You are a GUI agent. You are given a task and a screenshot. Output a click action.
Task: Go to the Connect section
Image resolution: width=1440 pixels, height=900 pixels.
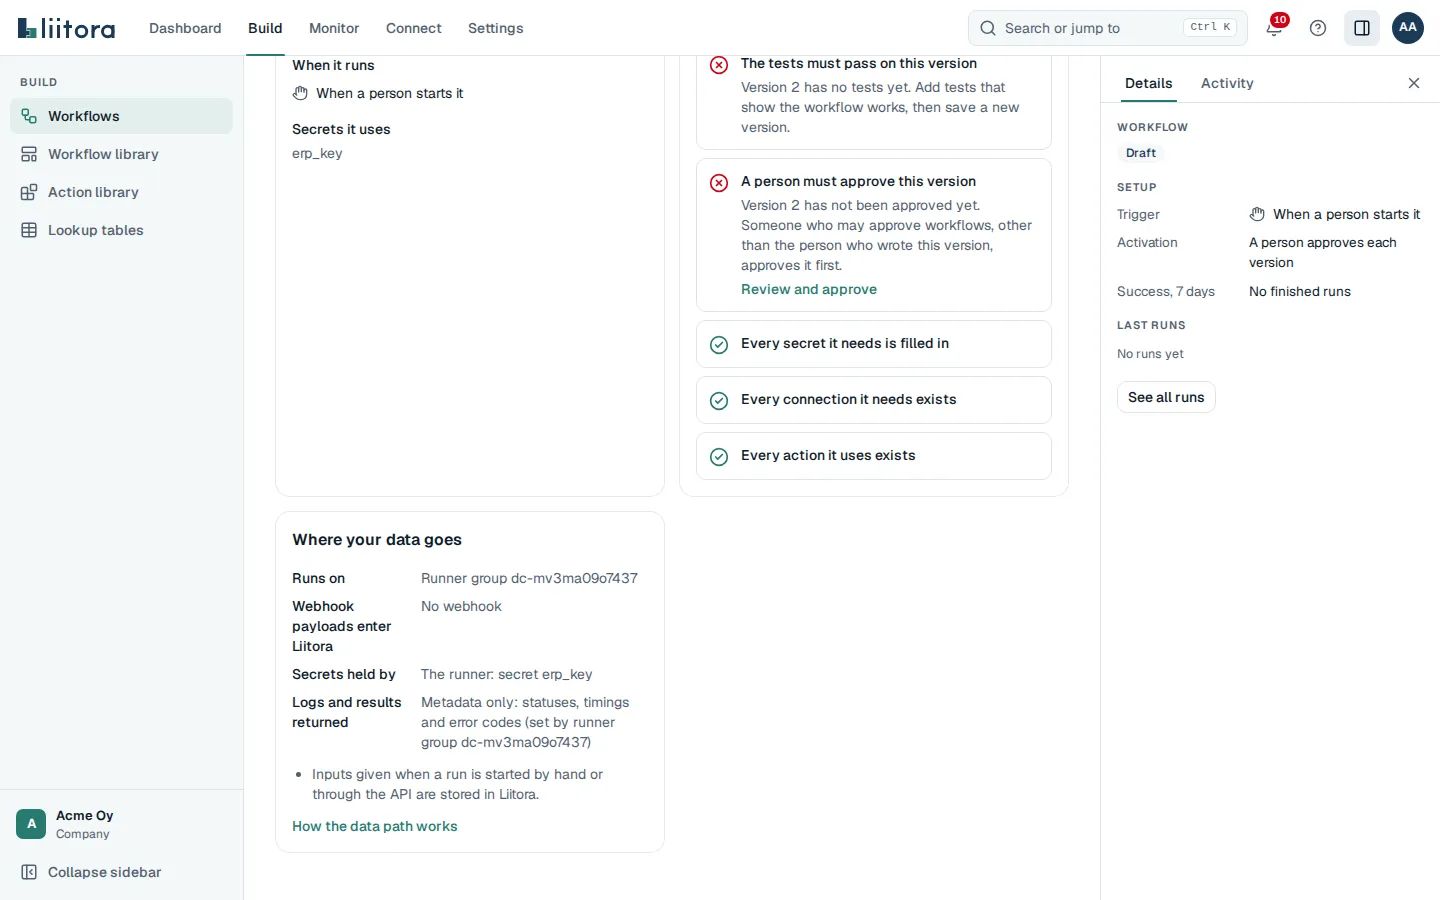tap(414, 28)
